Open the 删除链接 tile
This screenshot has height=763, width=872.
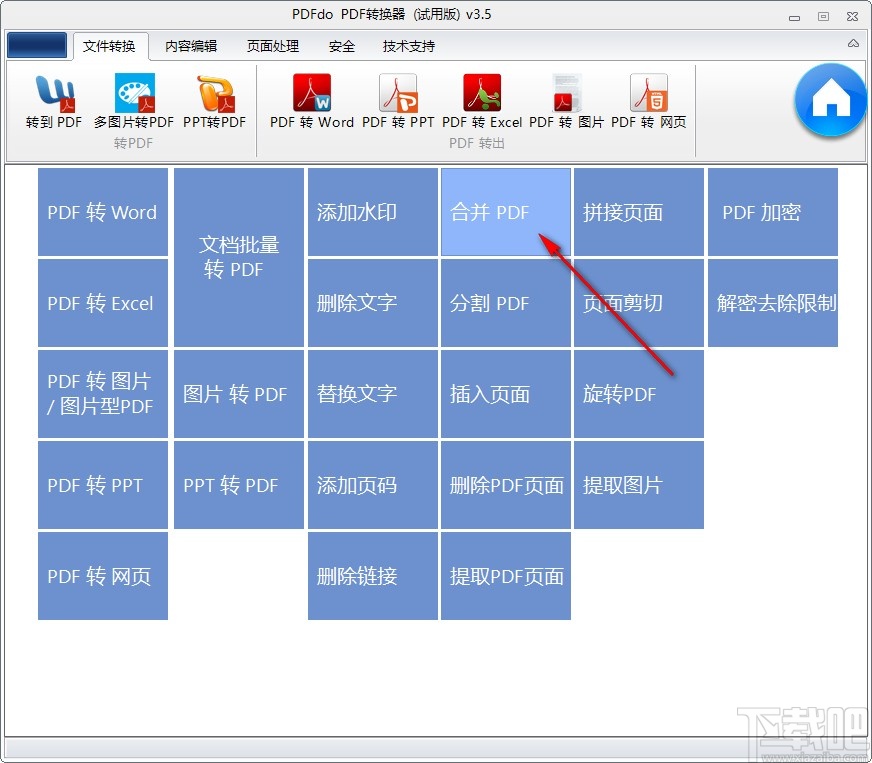pyautogui.click(x=373, y=576)
